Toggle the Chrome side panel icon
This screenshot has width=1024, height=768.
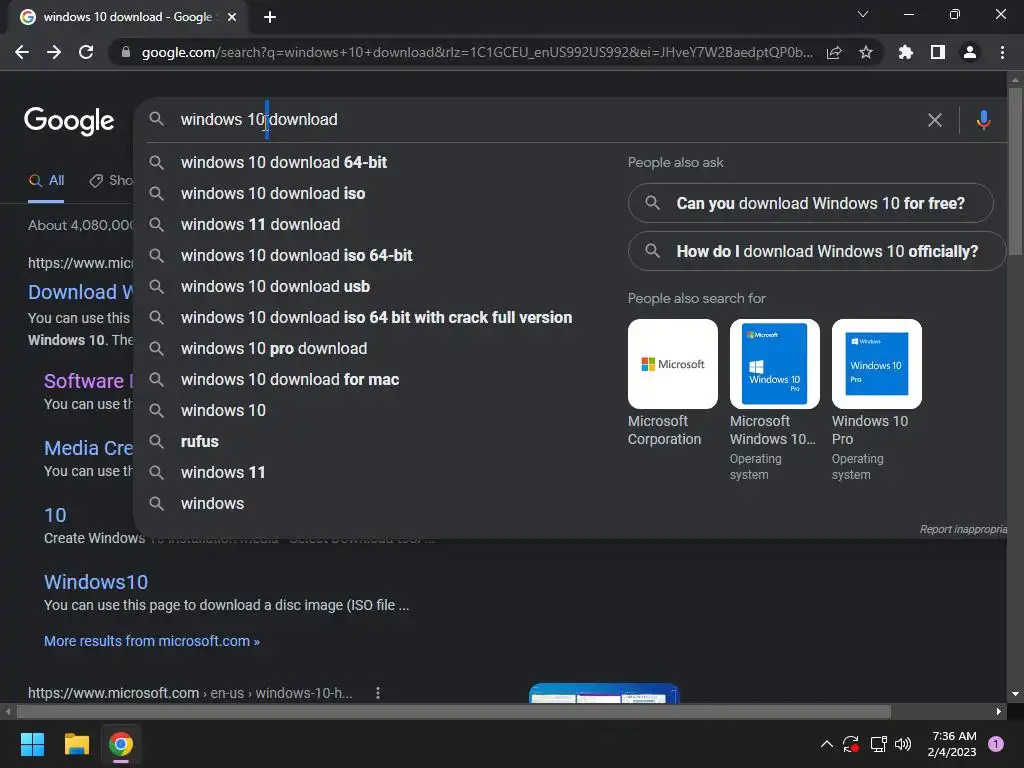tap(938, 52)
